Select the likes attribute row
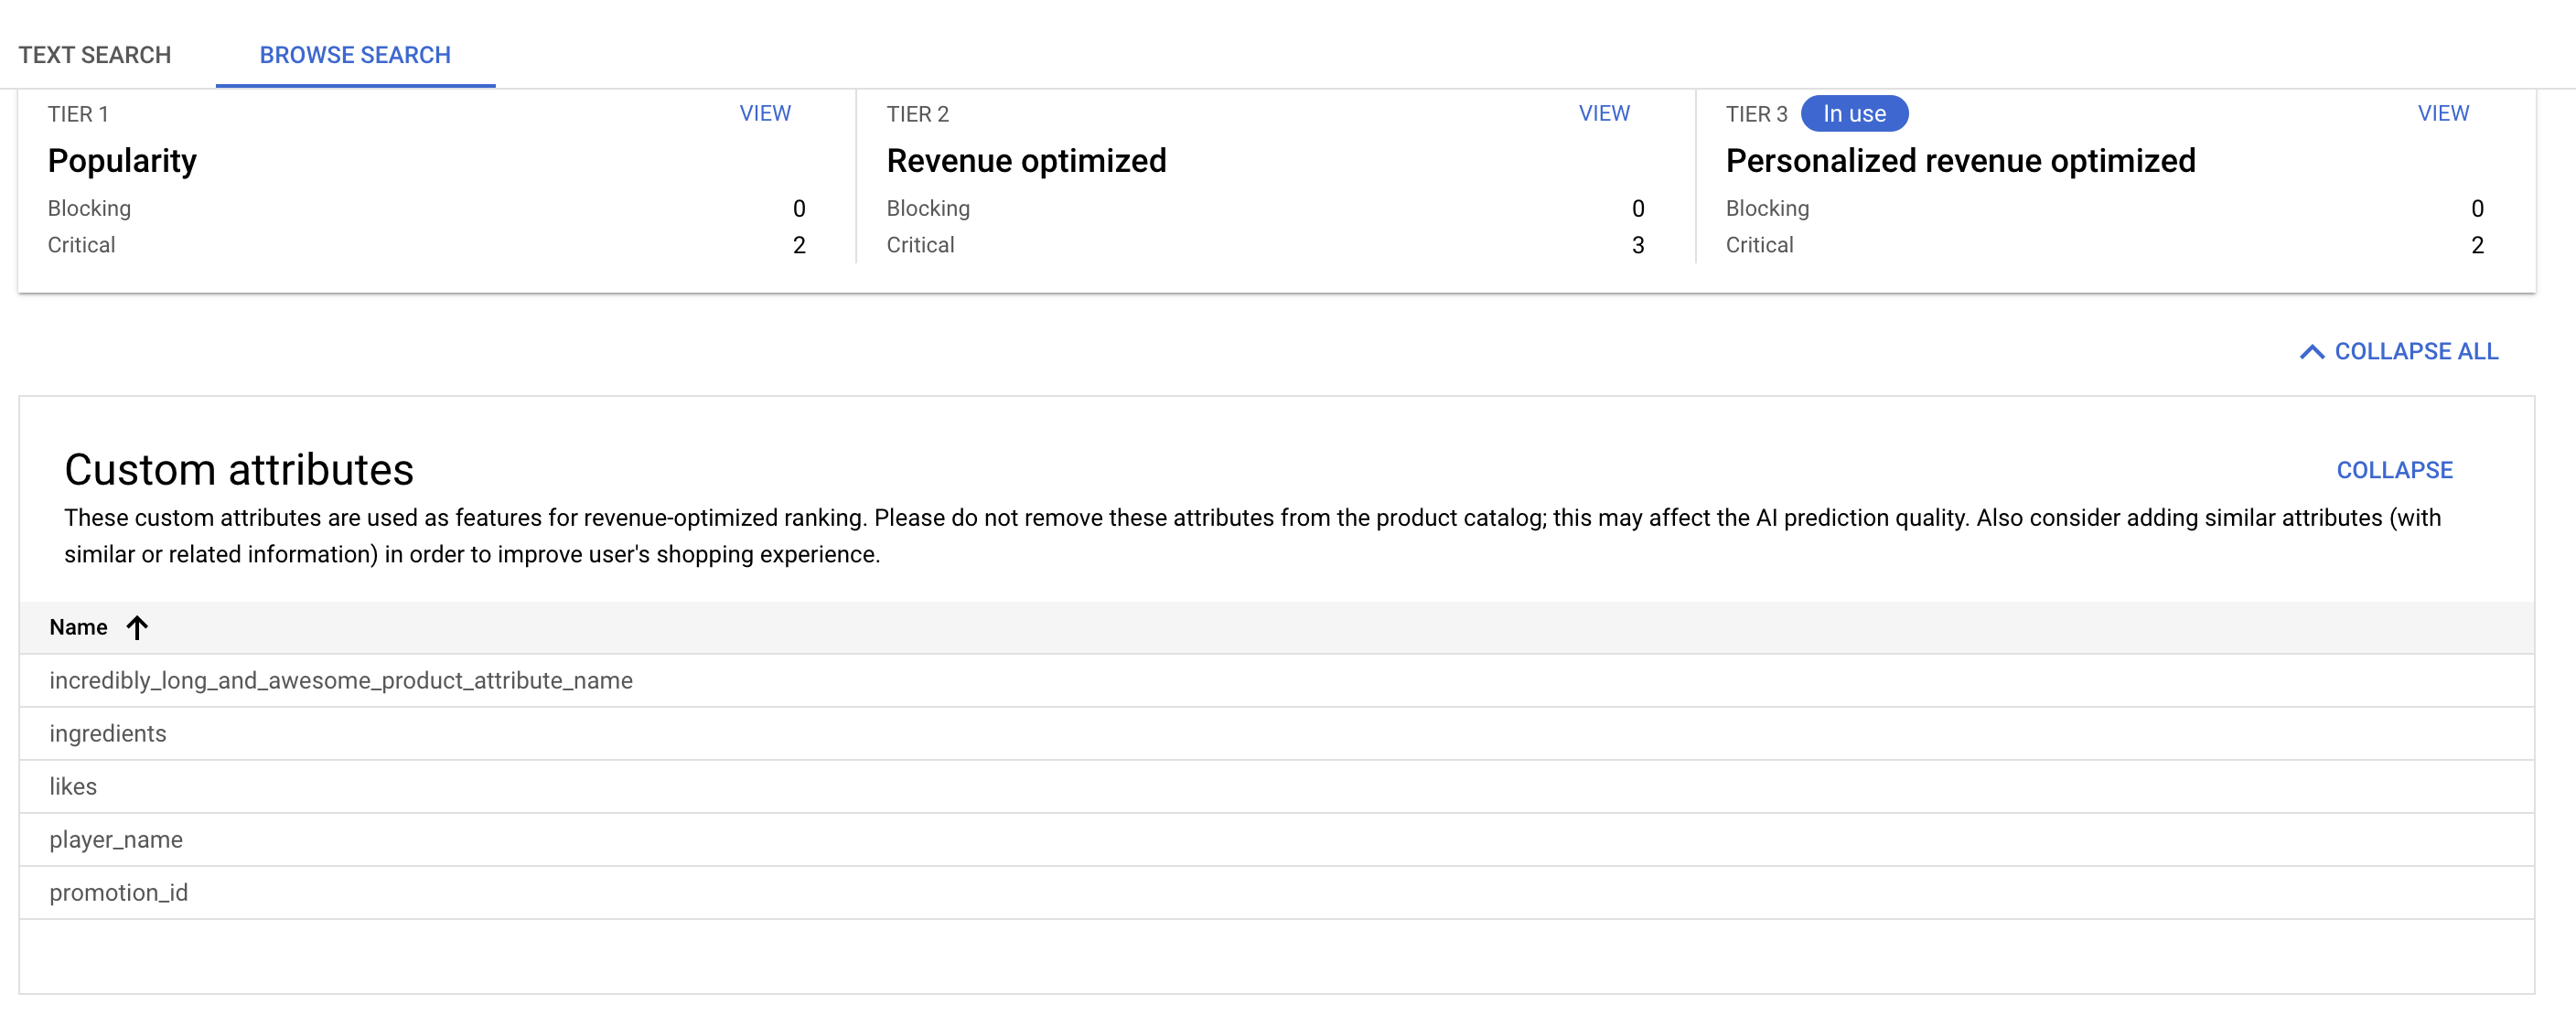This screenshot has width=2576, height=1015. pyautogui.click(x=73, y=787)
